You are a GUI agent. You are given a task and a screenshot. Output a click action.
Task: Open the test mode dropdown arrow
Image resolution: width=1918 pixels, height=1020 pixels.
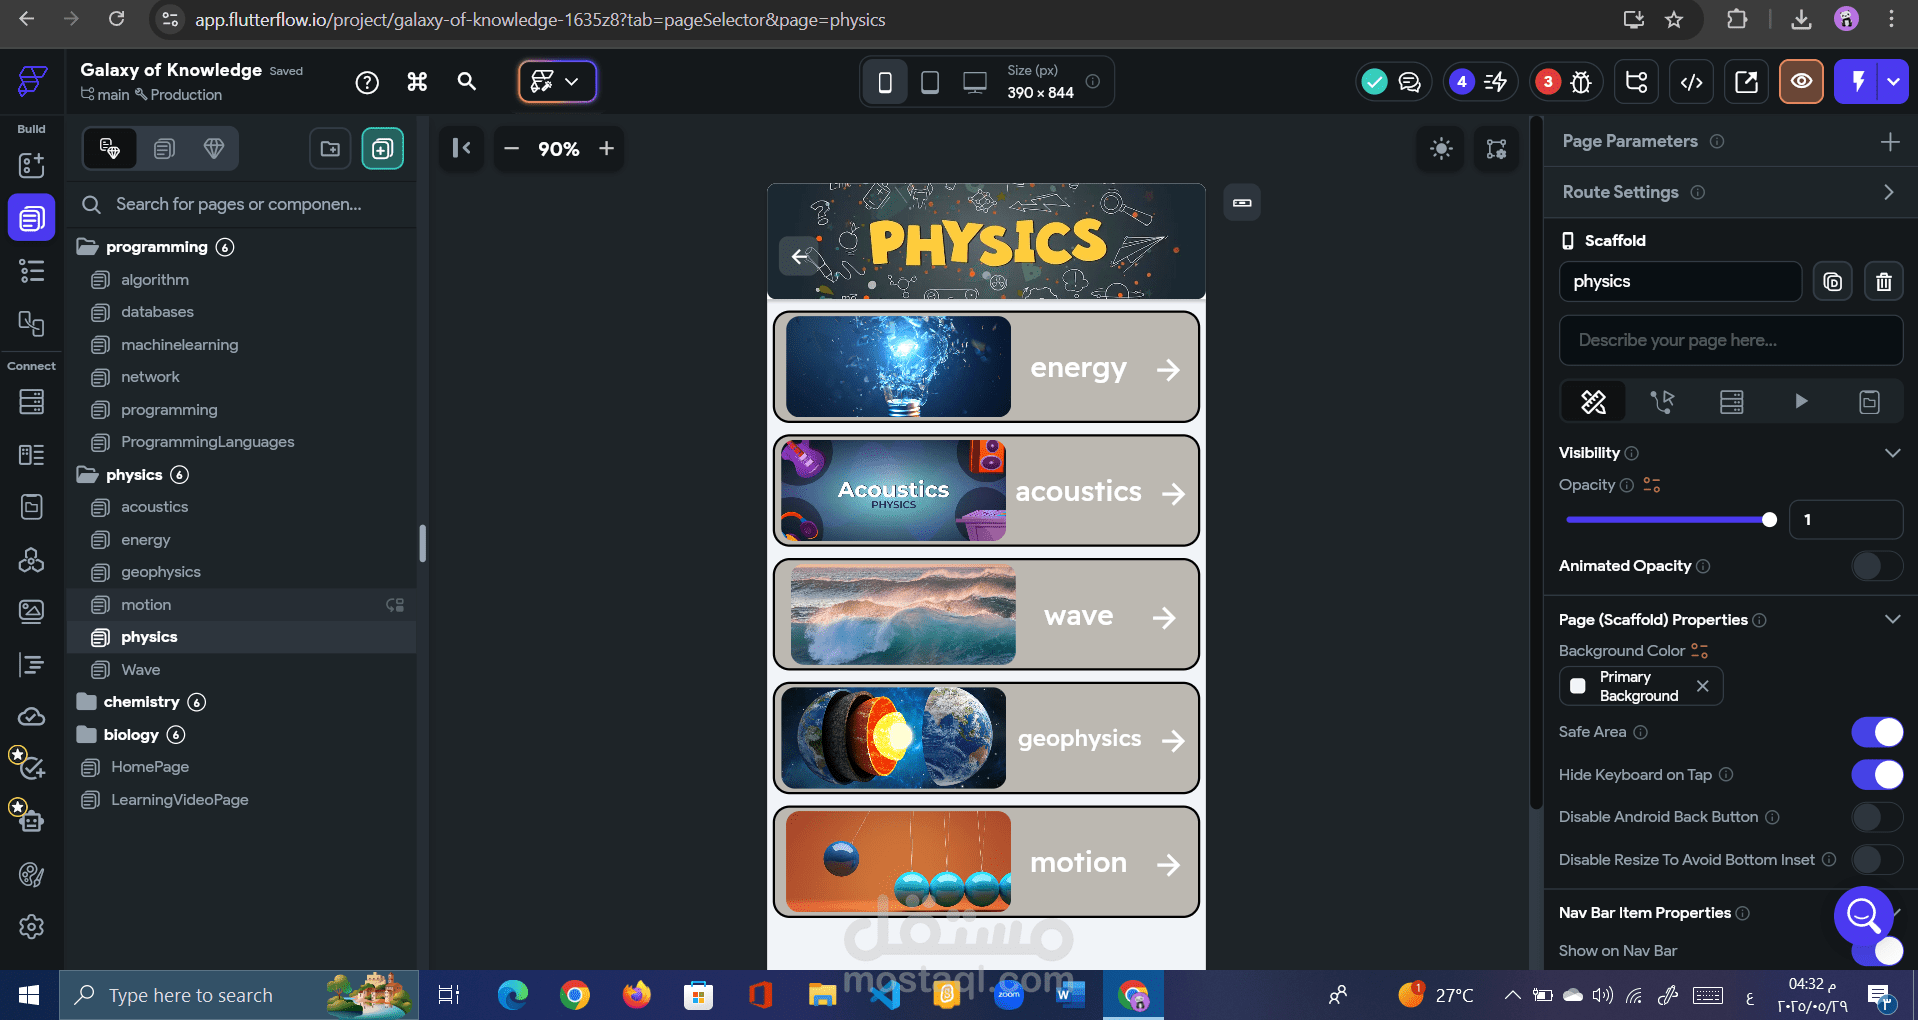coord(1894,82)
